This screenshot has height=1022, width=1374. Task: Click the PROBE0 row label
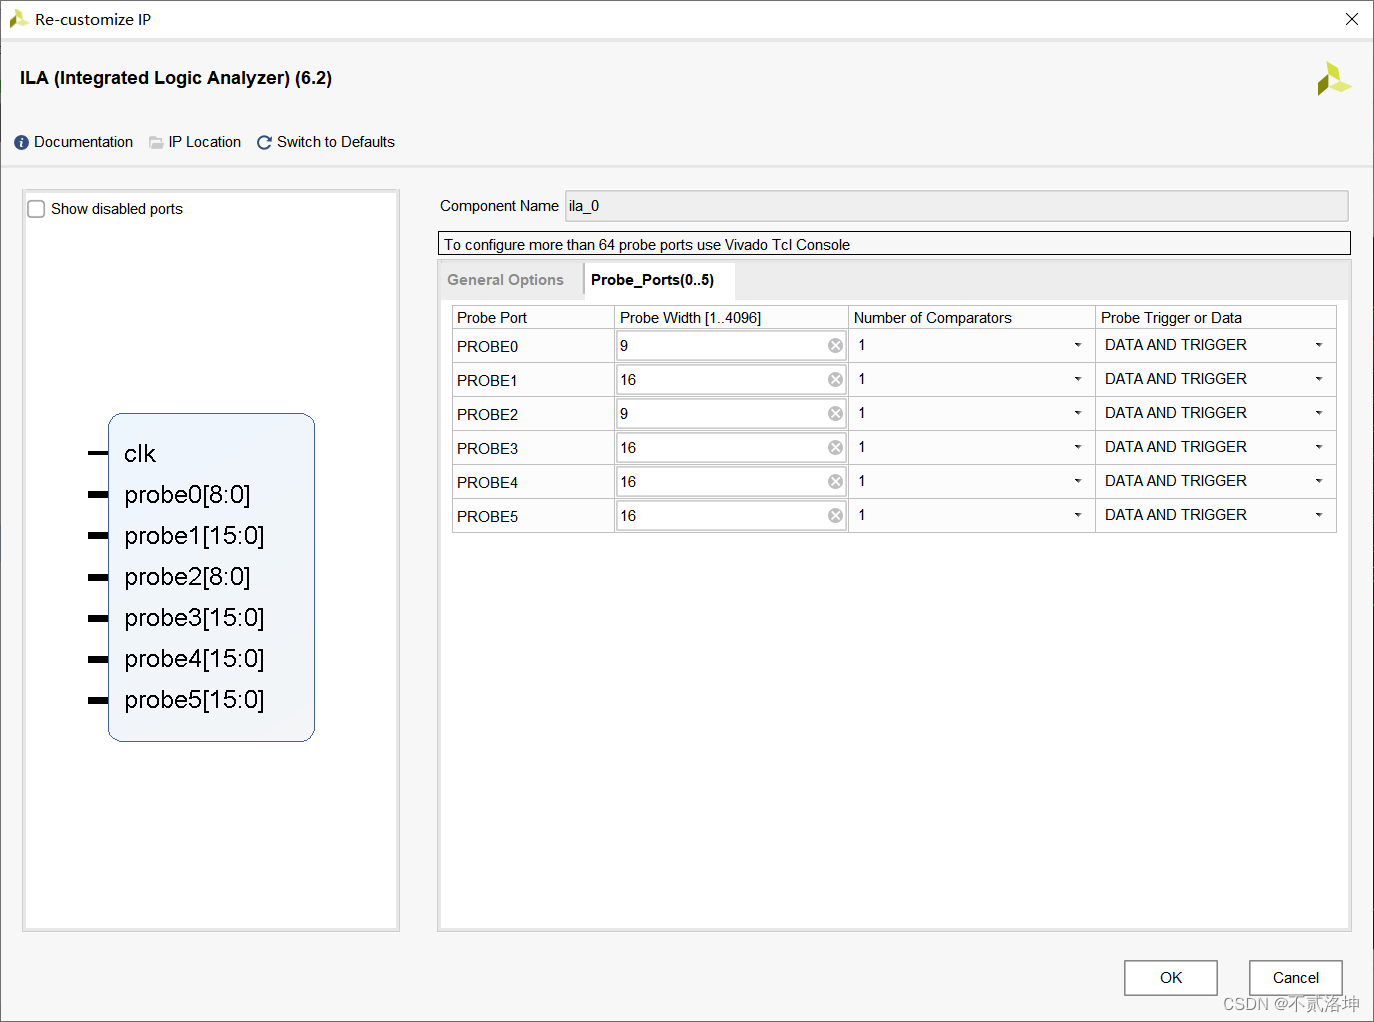pyautogui.click(x=488, y=347)
